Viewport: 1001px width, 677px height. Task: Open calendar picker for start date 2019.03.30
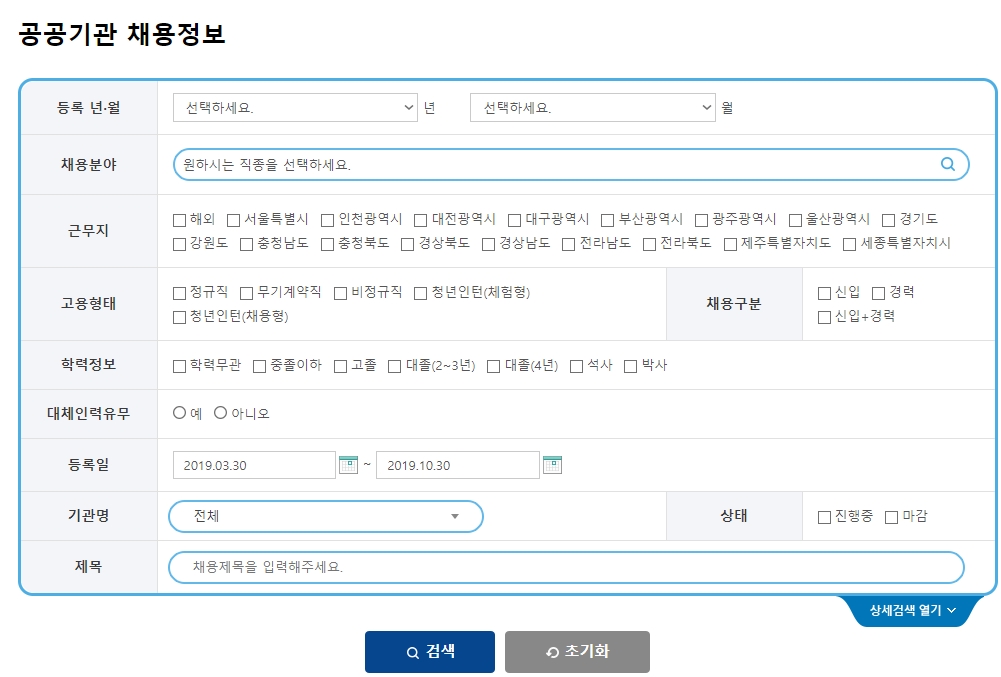click(348, 464)
